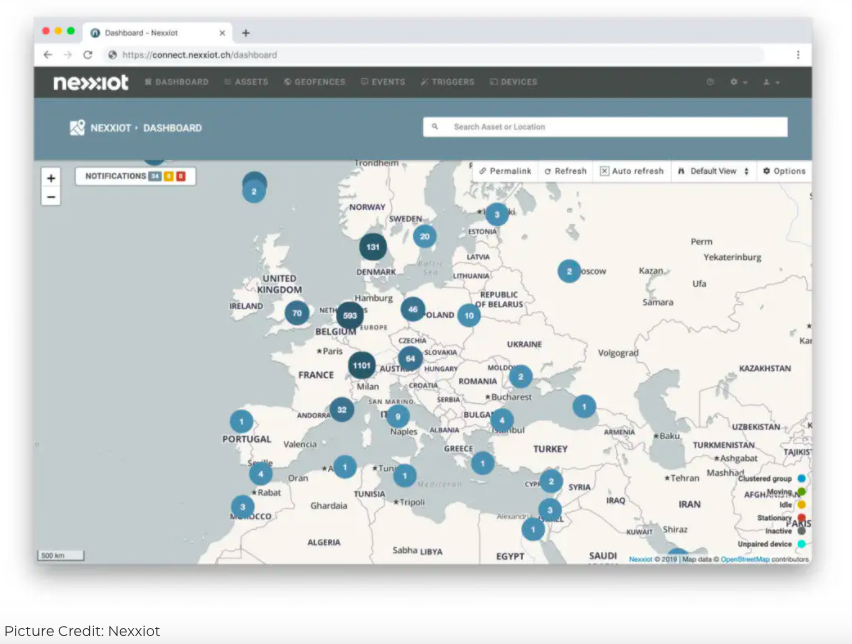852x644 pixels.
Task: Select the Dashboard - Nexxiot browser tab
Action: pyautogui.click(x=158, y=33)
